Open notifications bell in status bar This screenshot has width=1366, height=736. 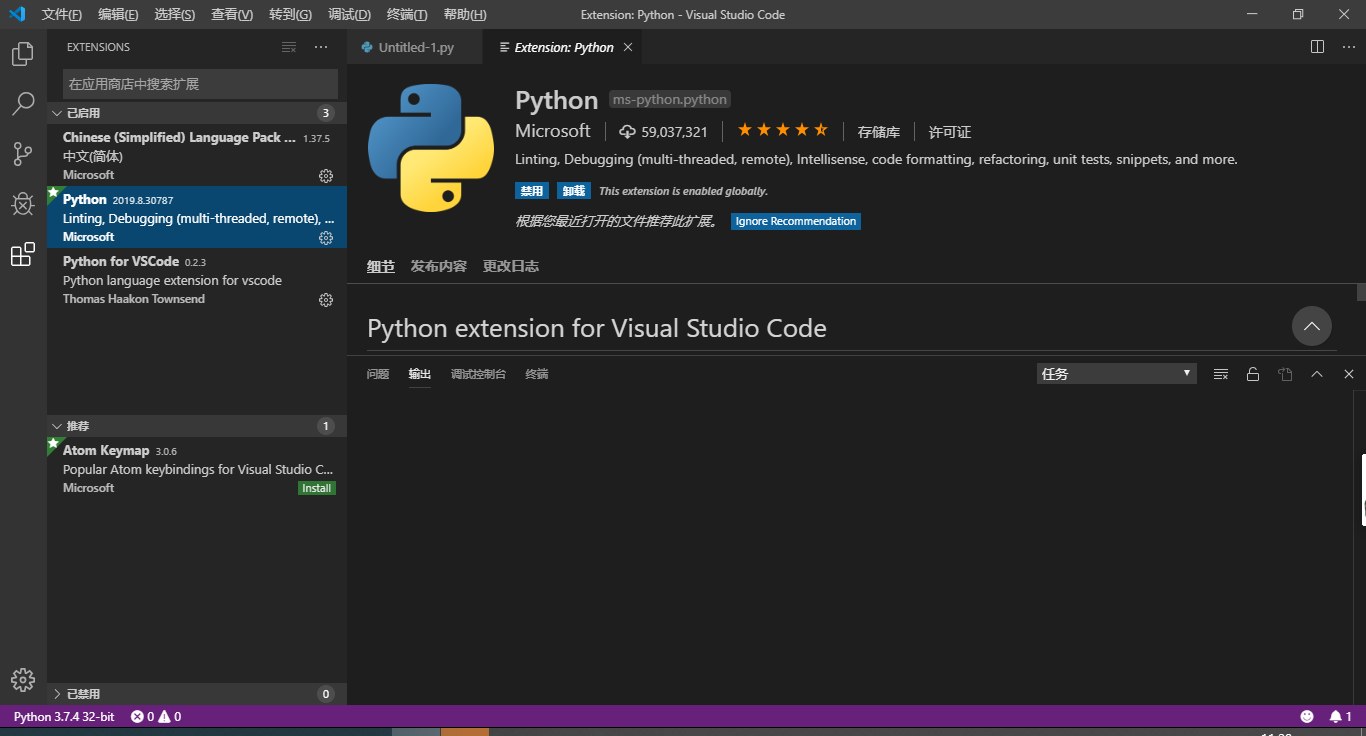[x=1340, y=716]
